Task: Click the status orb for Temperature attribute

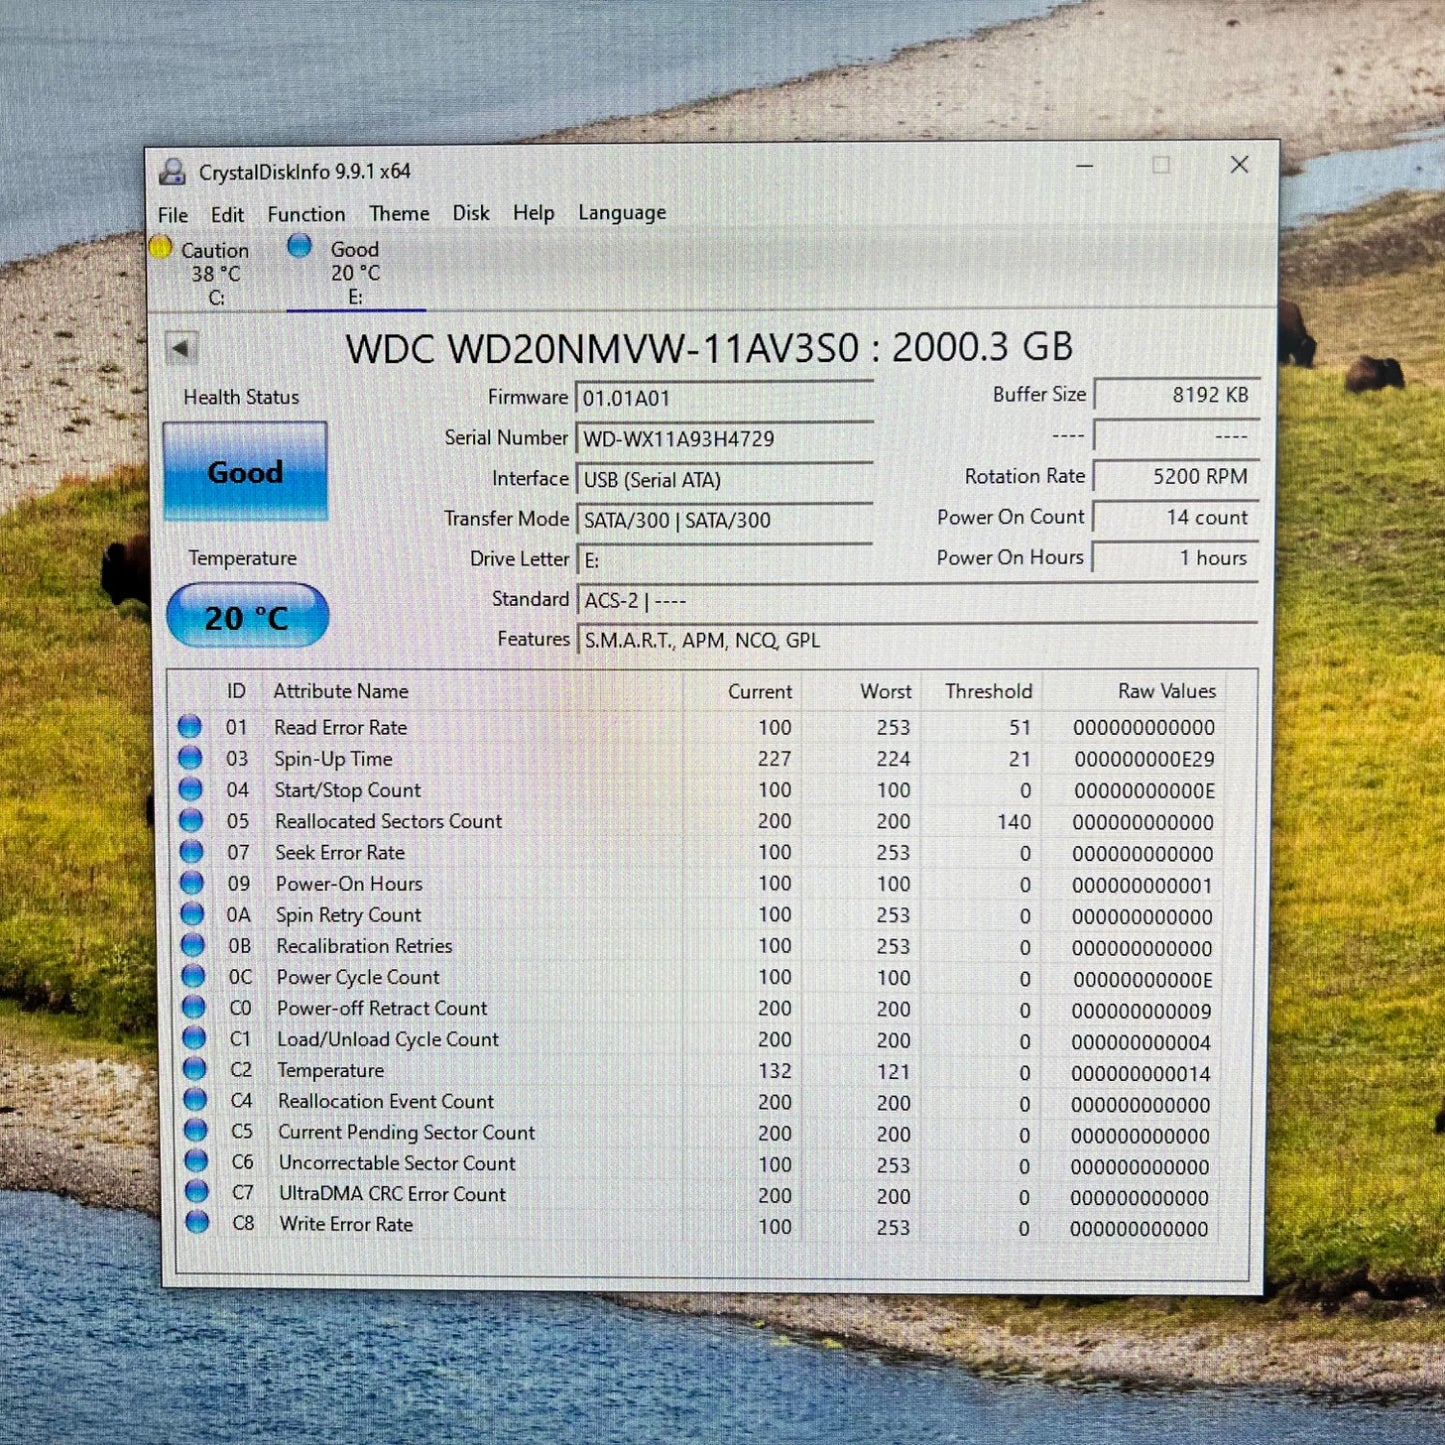Action: (195, 1069)
